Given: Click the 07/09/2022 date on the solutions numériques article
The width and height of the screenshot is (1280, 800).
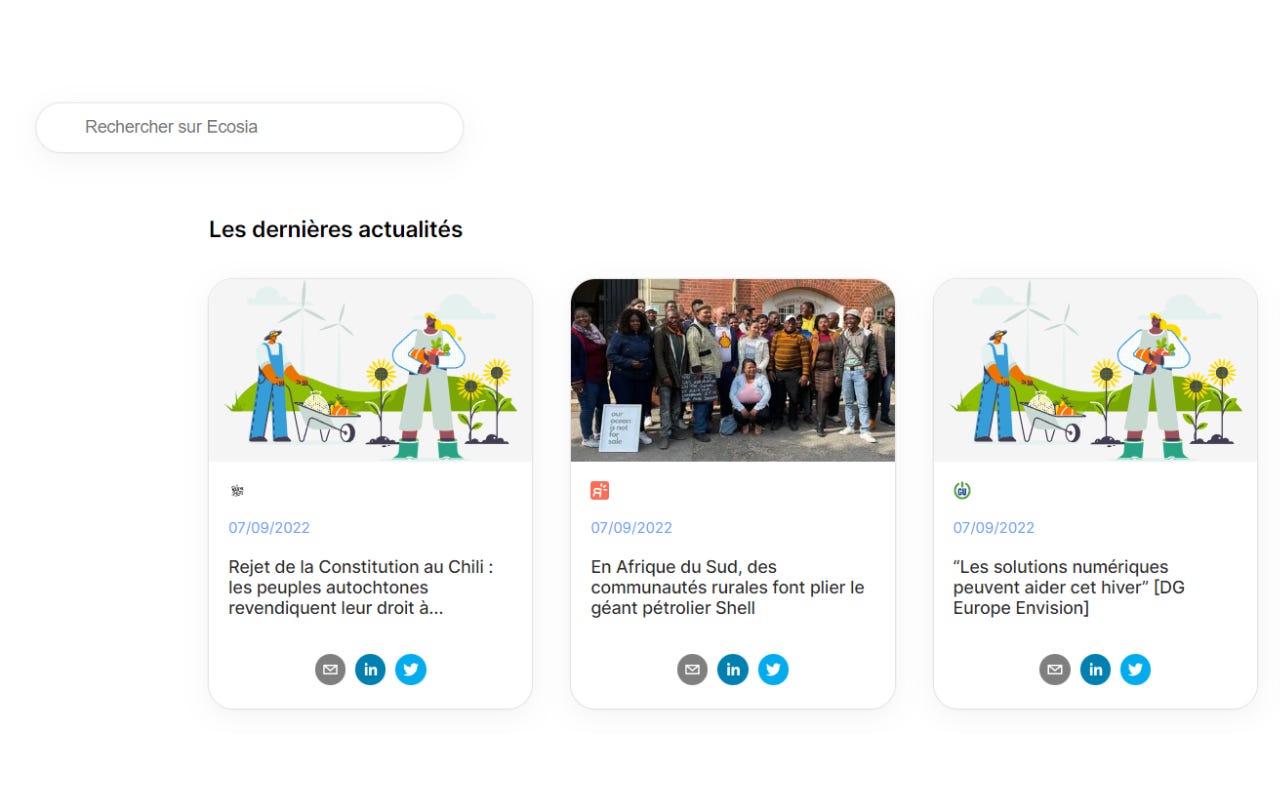Looking at the screenshot, I should click(994, 528).
